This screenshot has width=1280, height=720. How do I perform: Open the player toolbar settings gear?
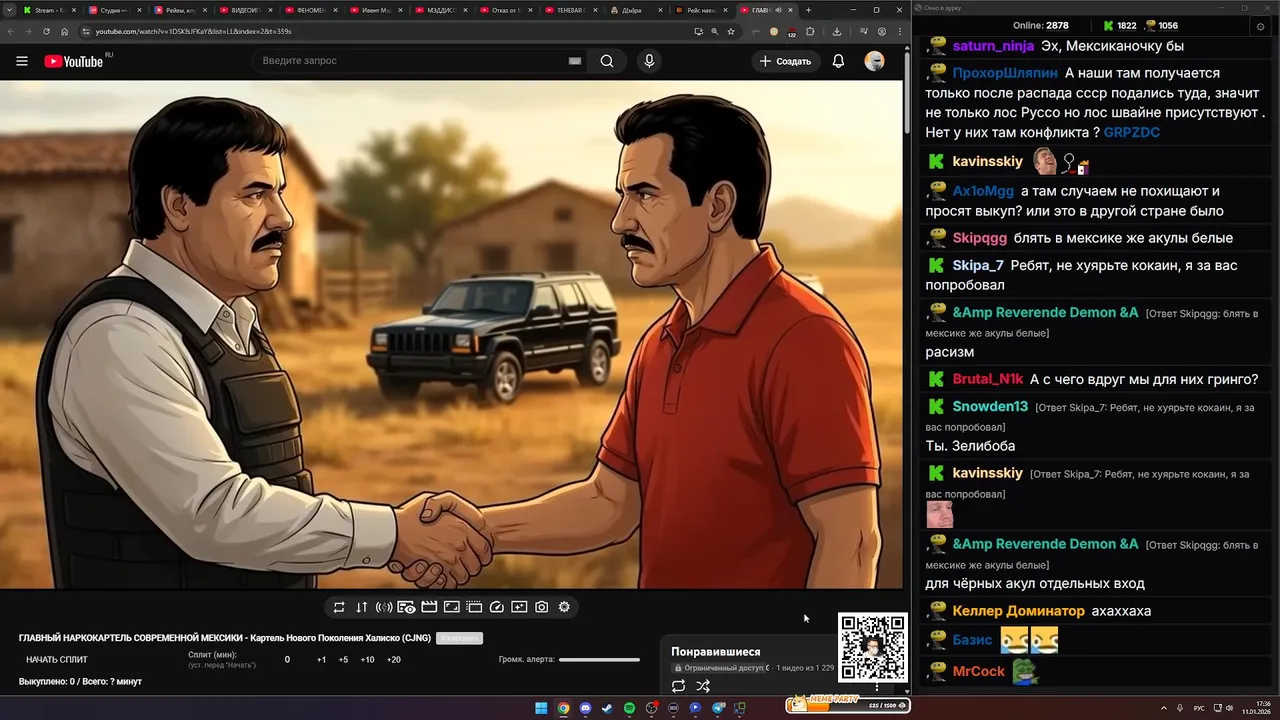(564, 607)
